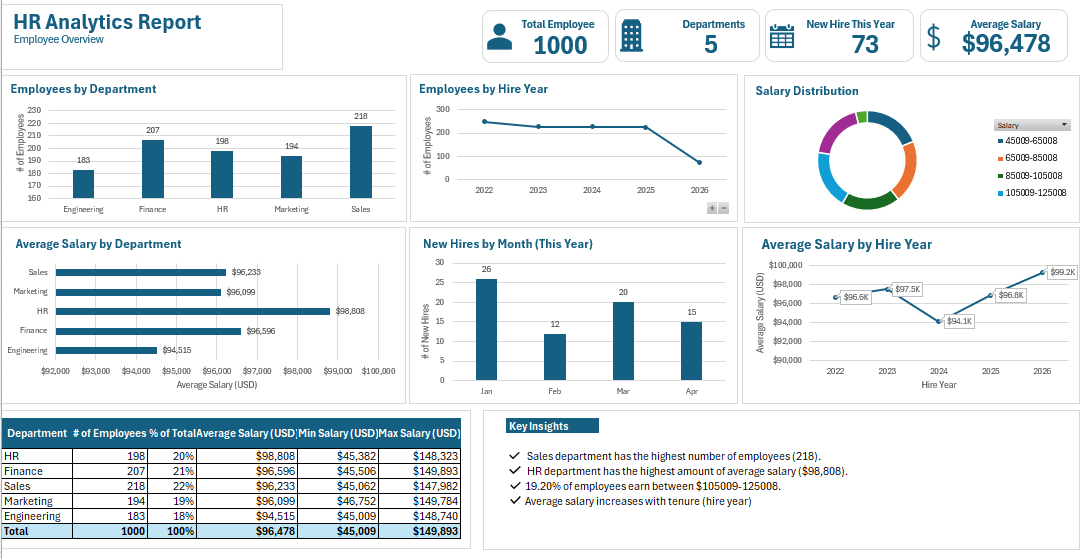Click the person icon in Total Employee card

click(x=499, y=36)
